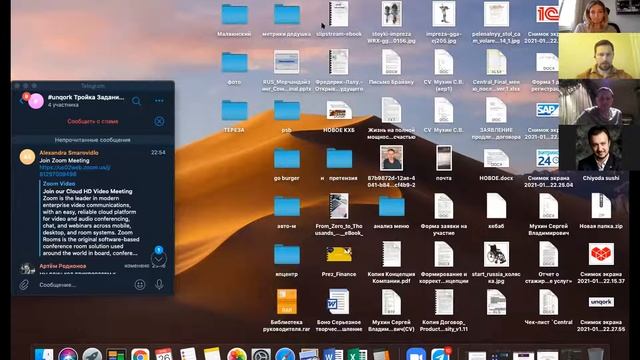Open Safari from the Dock
The width and height of the screenshot is (640, 360).
pos(285,355)
